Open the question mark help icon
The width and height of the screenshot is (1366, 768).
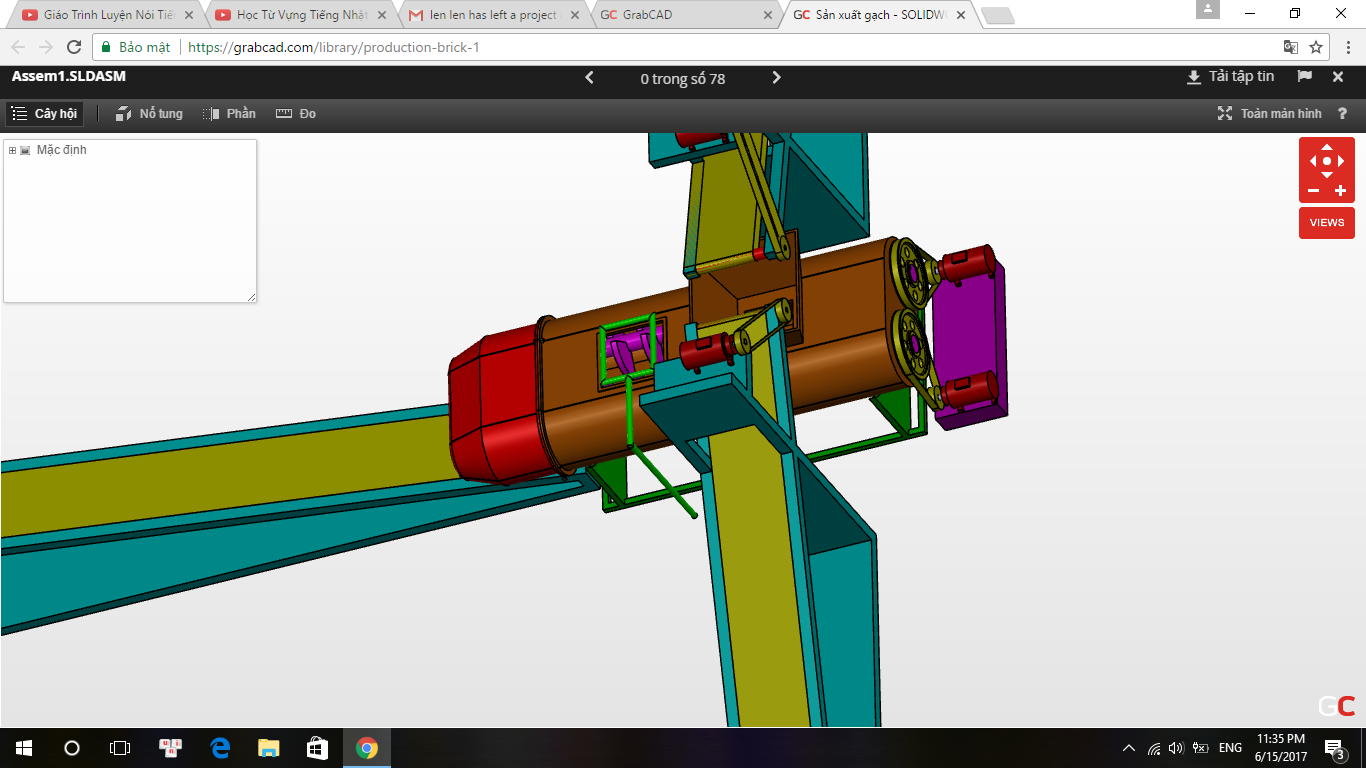tap(1342, 114)
